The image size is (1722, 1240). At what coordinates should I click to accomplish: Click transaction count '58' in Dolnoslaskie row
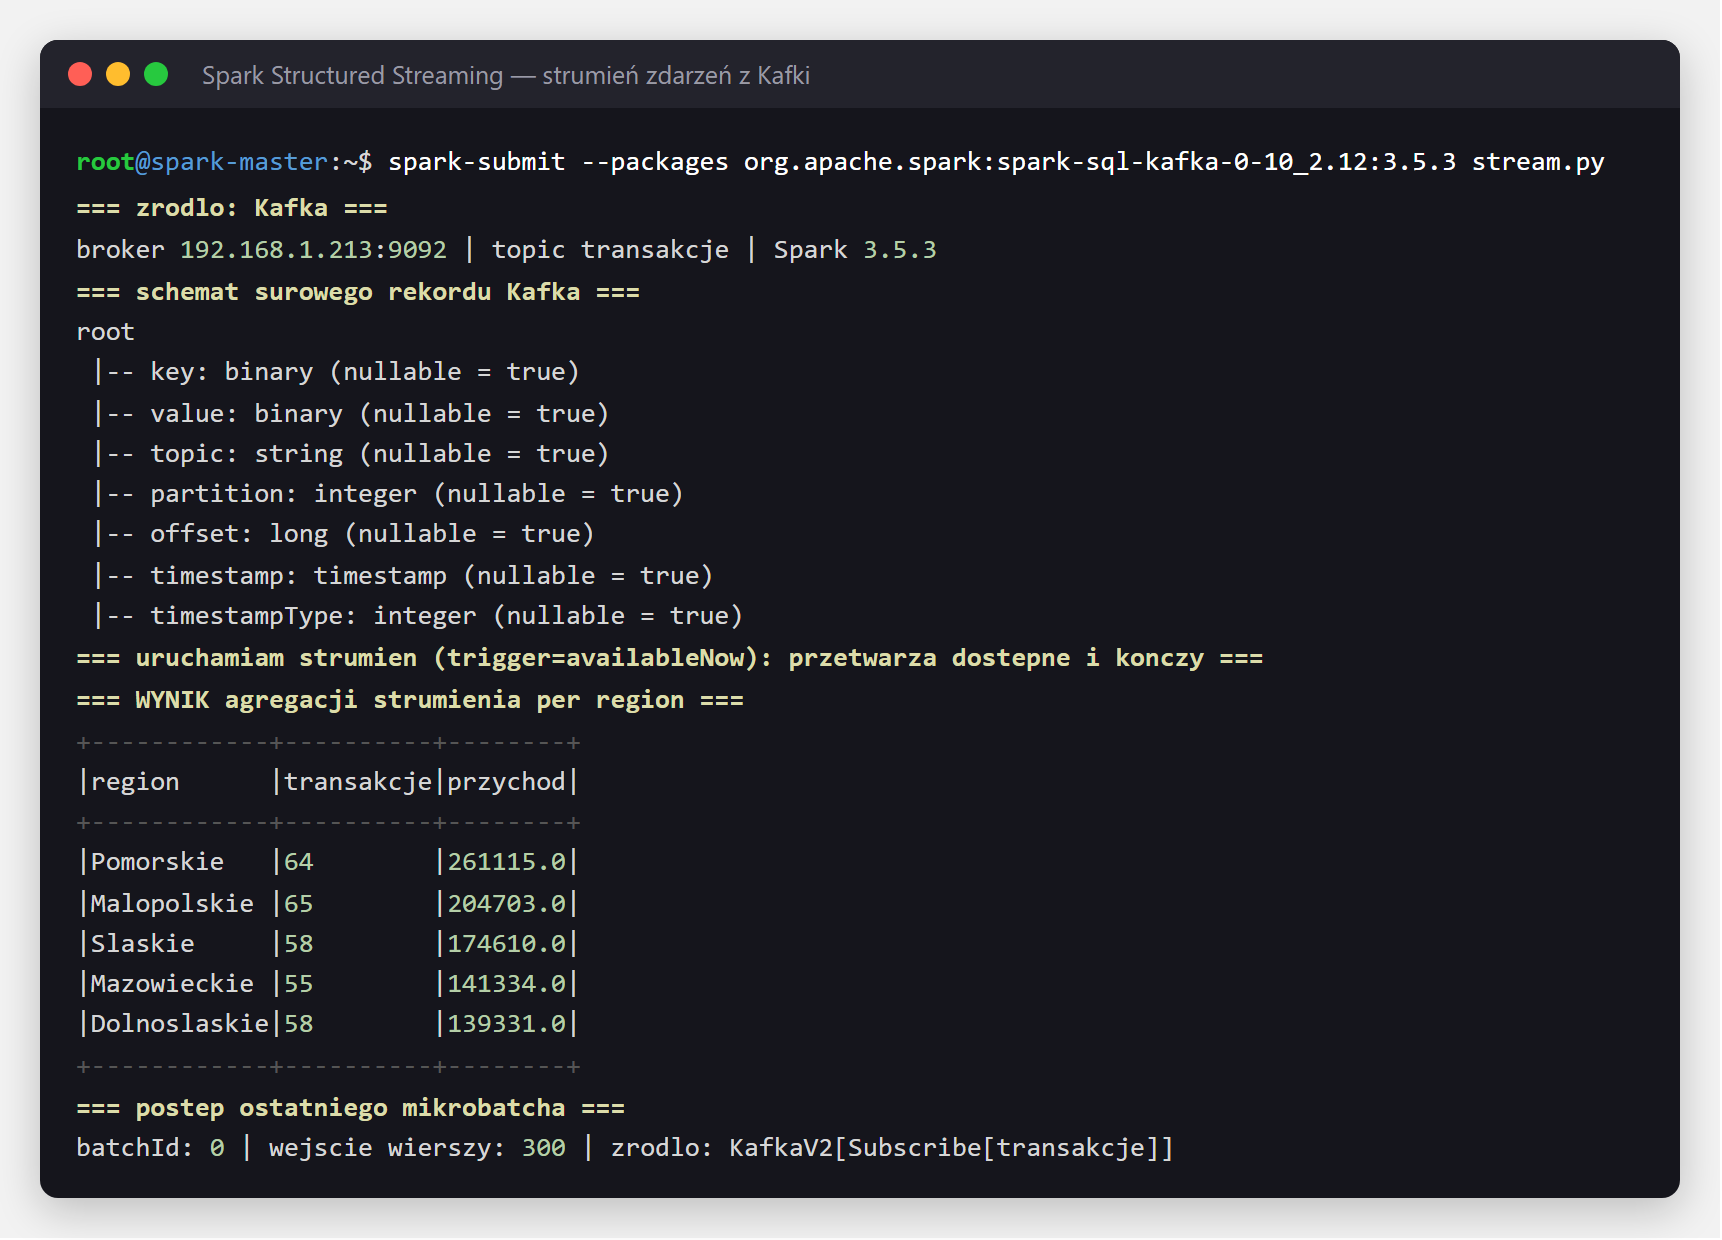tap(299, 1024)
